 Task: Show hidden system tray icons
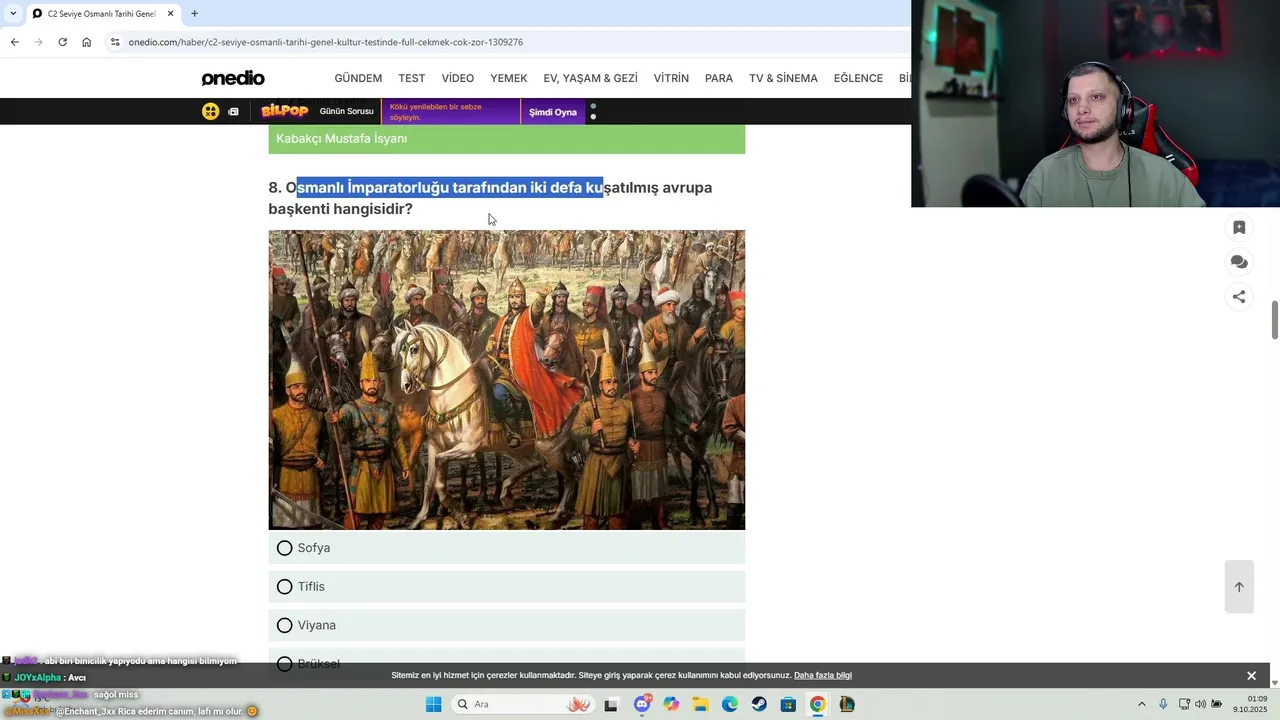(1141, 704)
